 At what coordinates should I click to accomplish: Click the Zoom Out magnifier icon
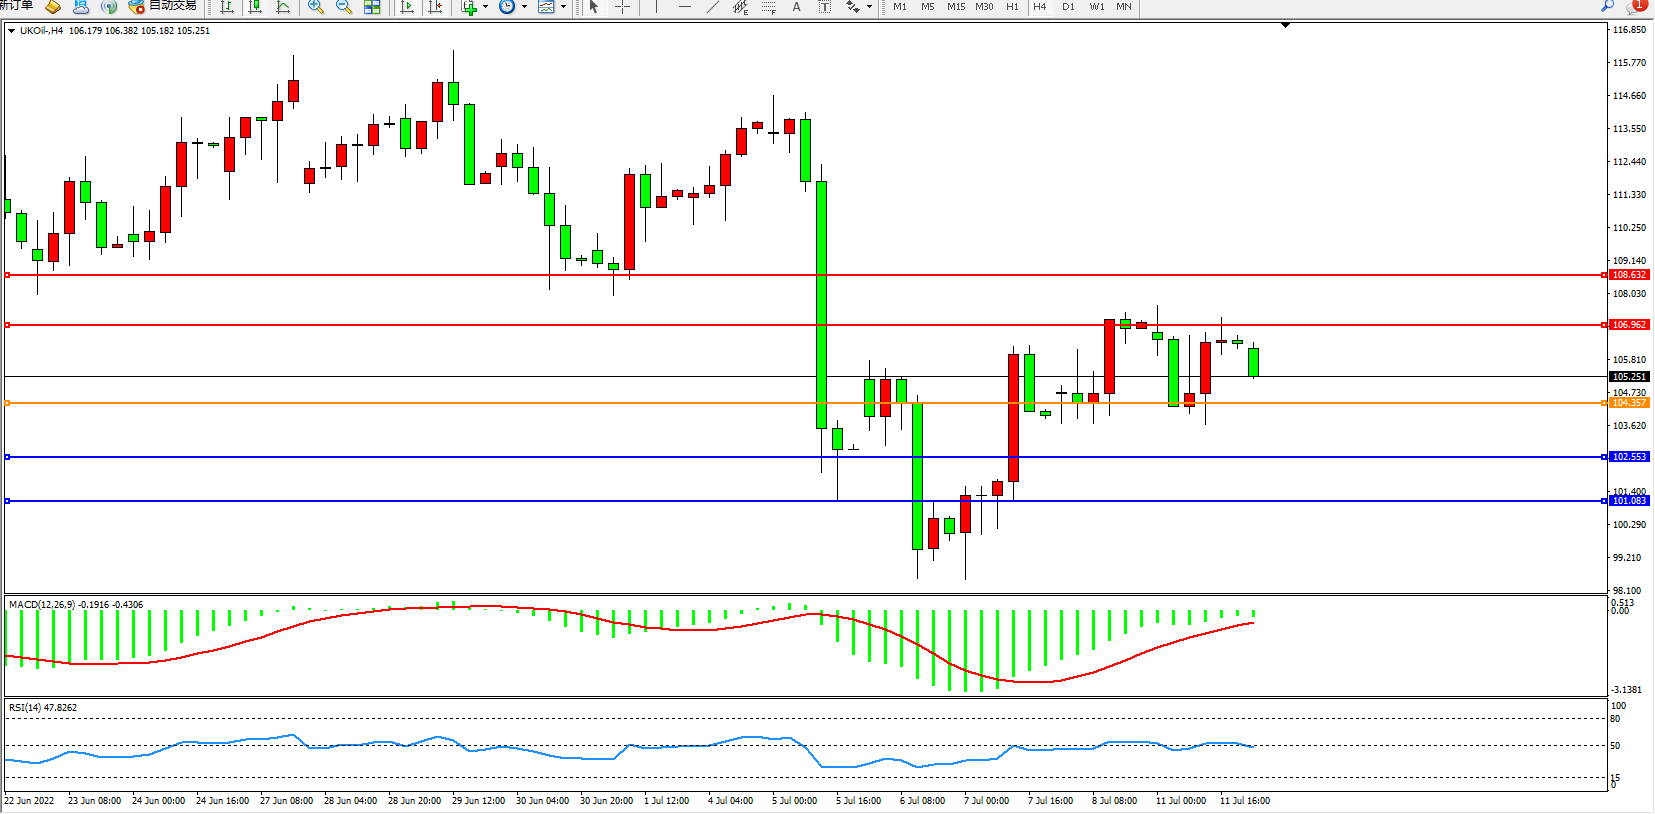[x=344, y=7]
